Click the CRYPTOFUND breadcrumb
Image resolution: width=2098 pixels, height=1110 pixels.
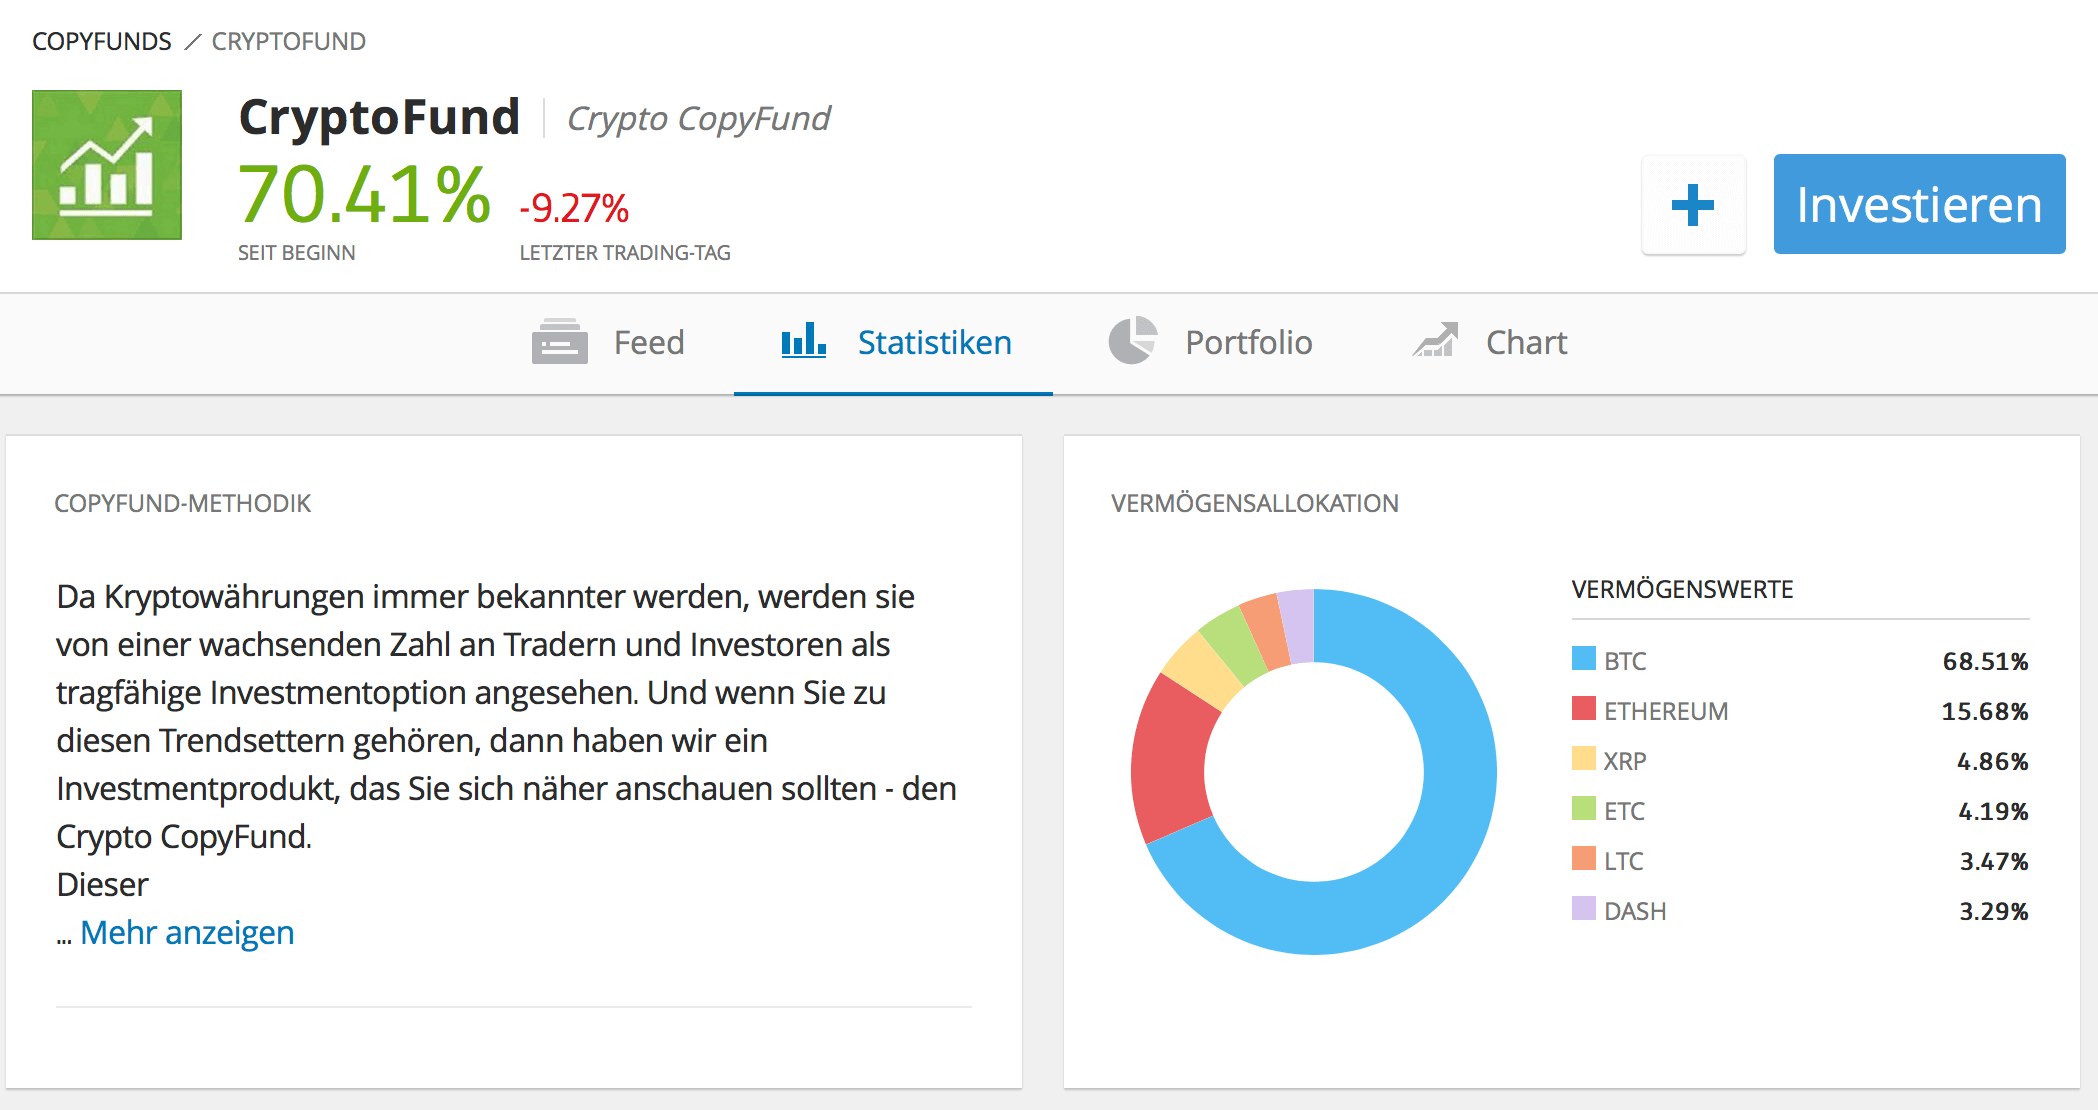click(x=289, y=42)
